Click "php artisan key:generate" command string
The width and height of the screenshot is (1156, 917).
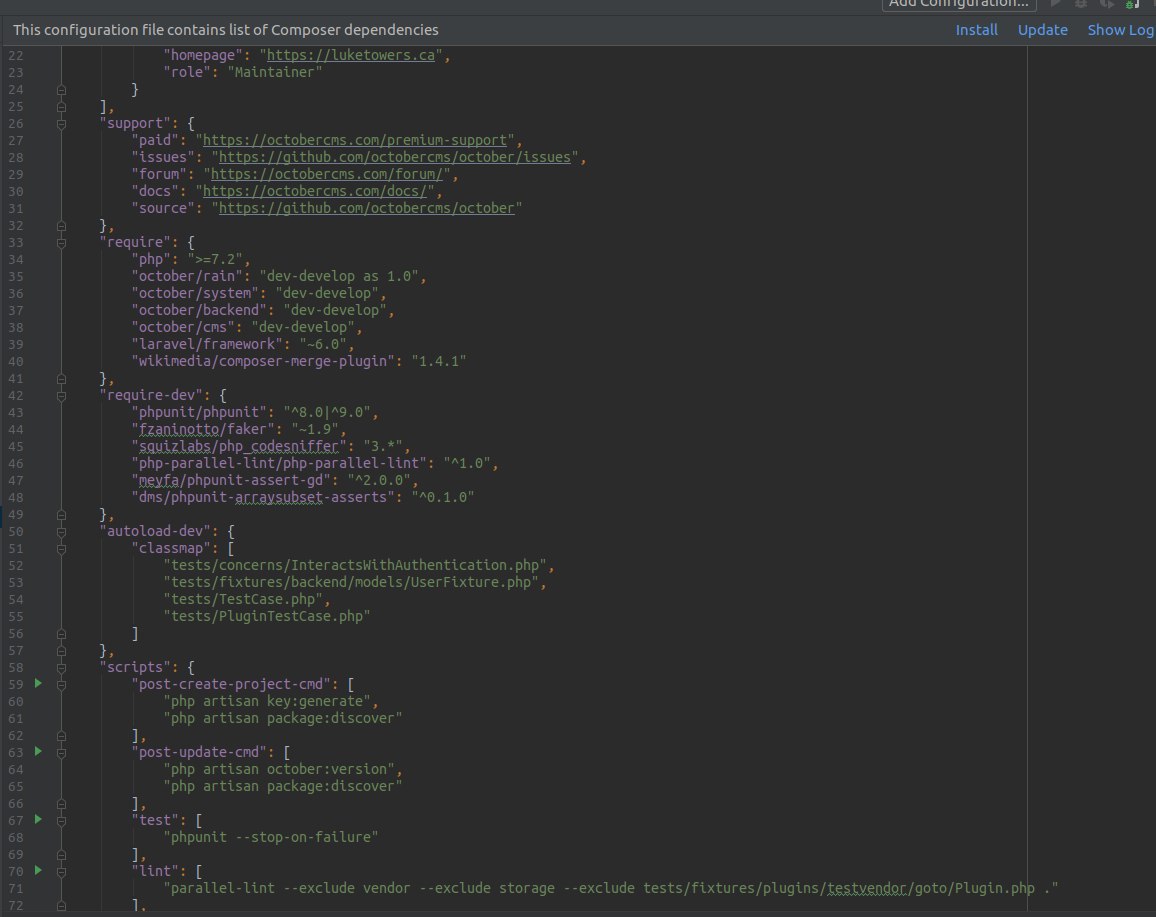(267, 701)
